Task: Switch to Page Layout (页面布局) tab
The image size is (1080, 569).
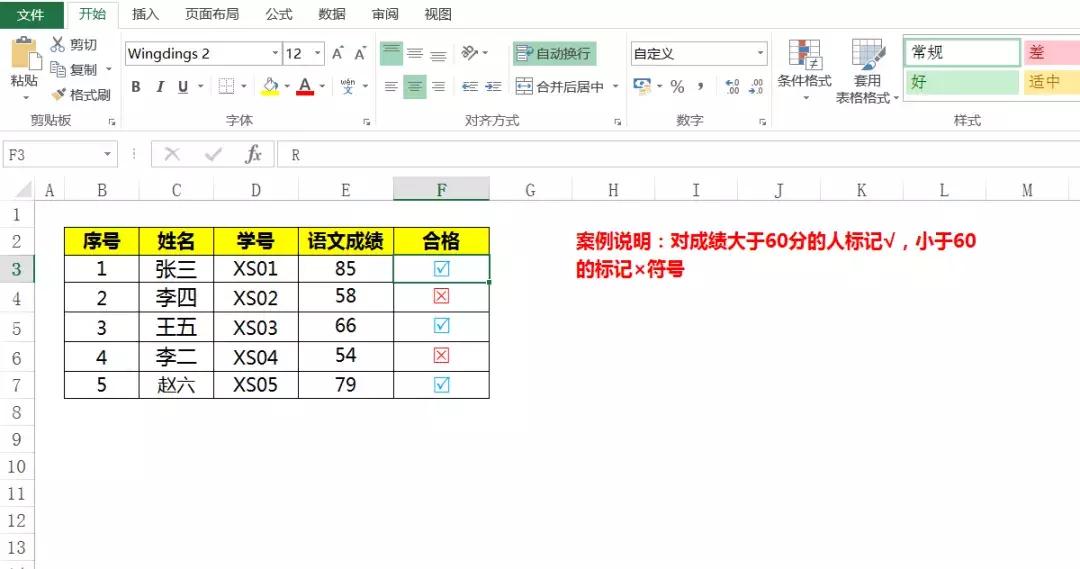Action: (212, 14)
